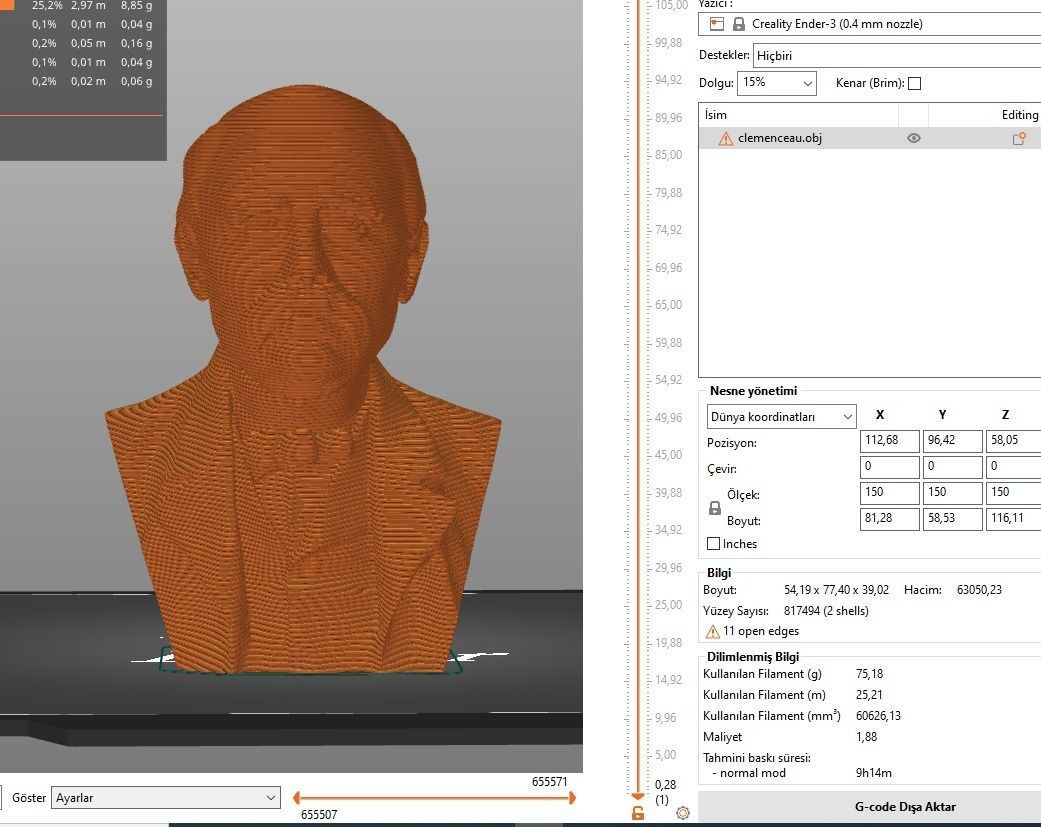This screenshot has width=1041, height=827.
Task: Open the Dünya koordinatları dropdown
Action: [x=781, y=417]
